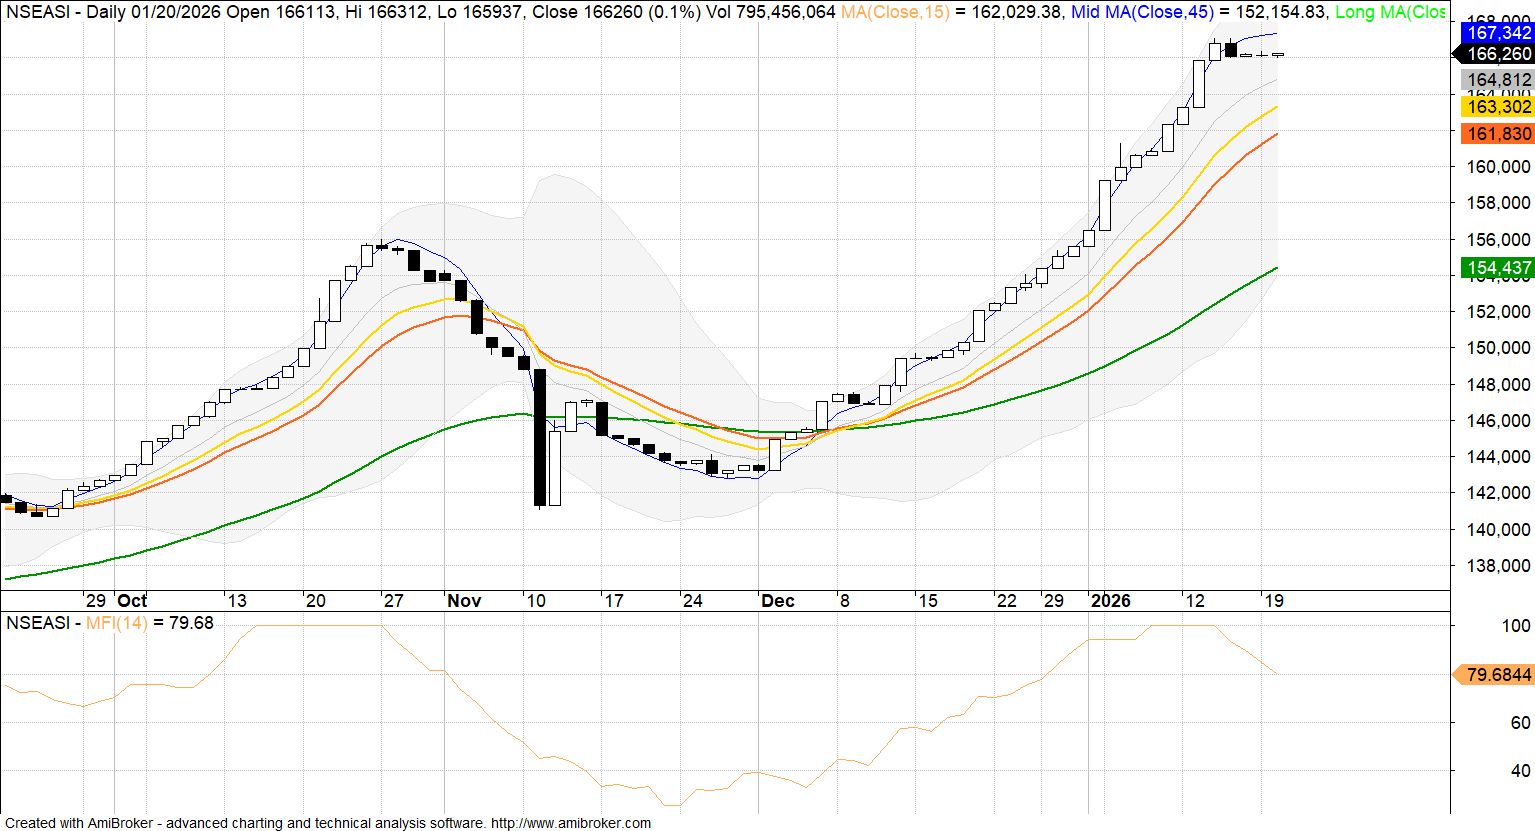Click the MA(Close,15) legend label
Image resolution: width=1535 pixels, height=831 pixels.
[894, 12]
